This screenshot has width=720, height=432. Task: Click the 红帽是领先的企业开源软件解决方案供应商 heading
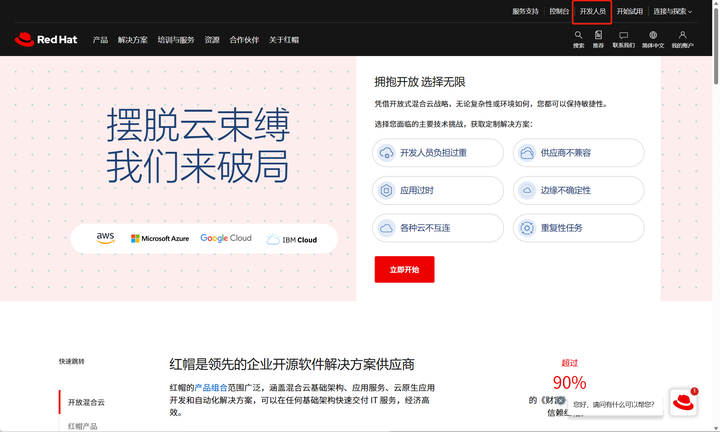pyautogui.click(x=292, y=365)
